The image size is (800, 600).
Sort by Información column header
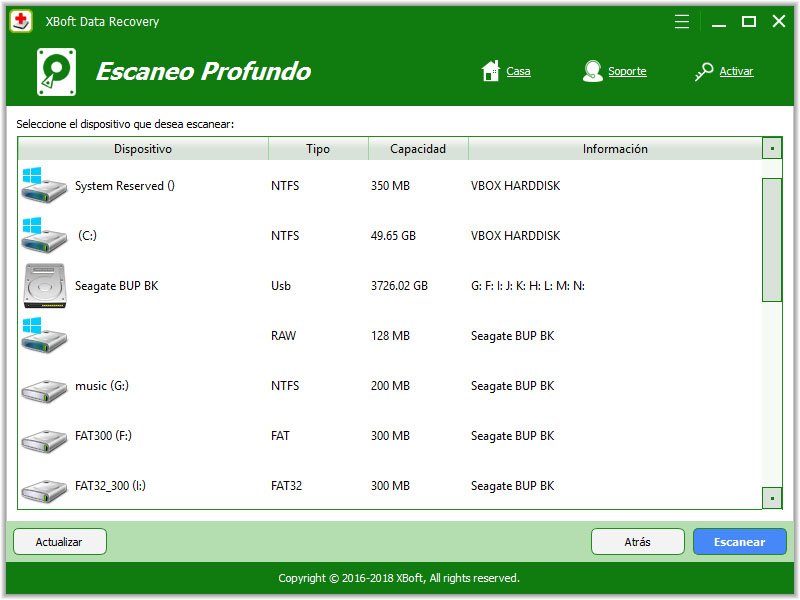615,149
